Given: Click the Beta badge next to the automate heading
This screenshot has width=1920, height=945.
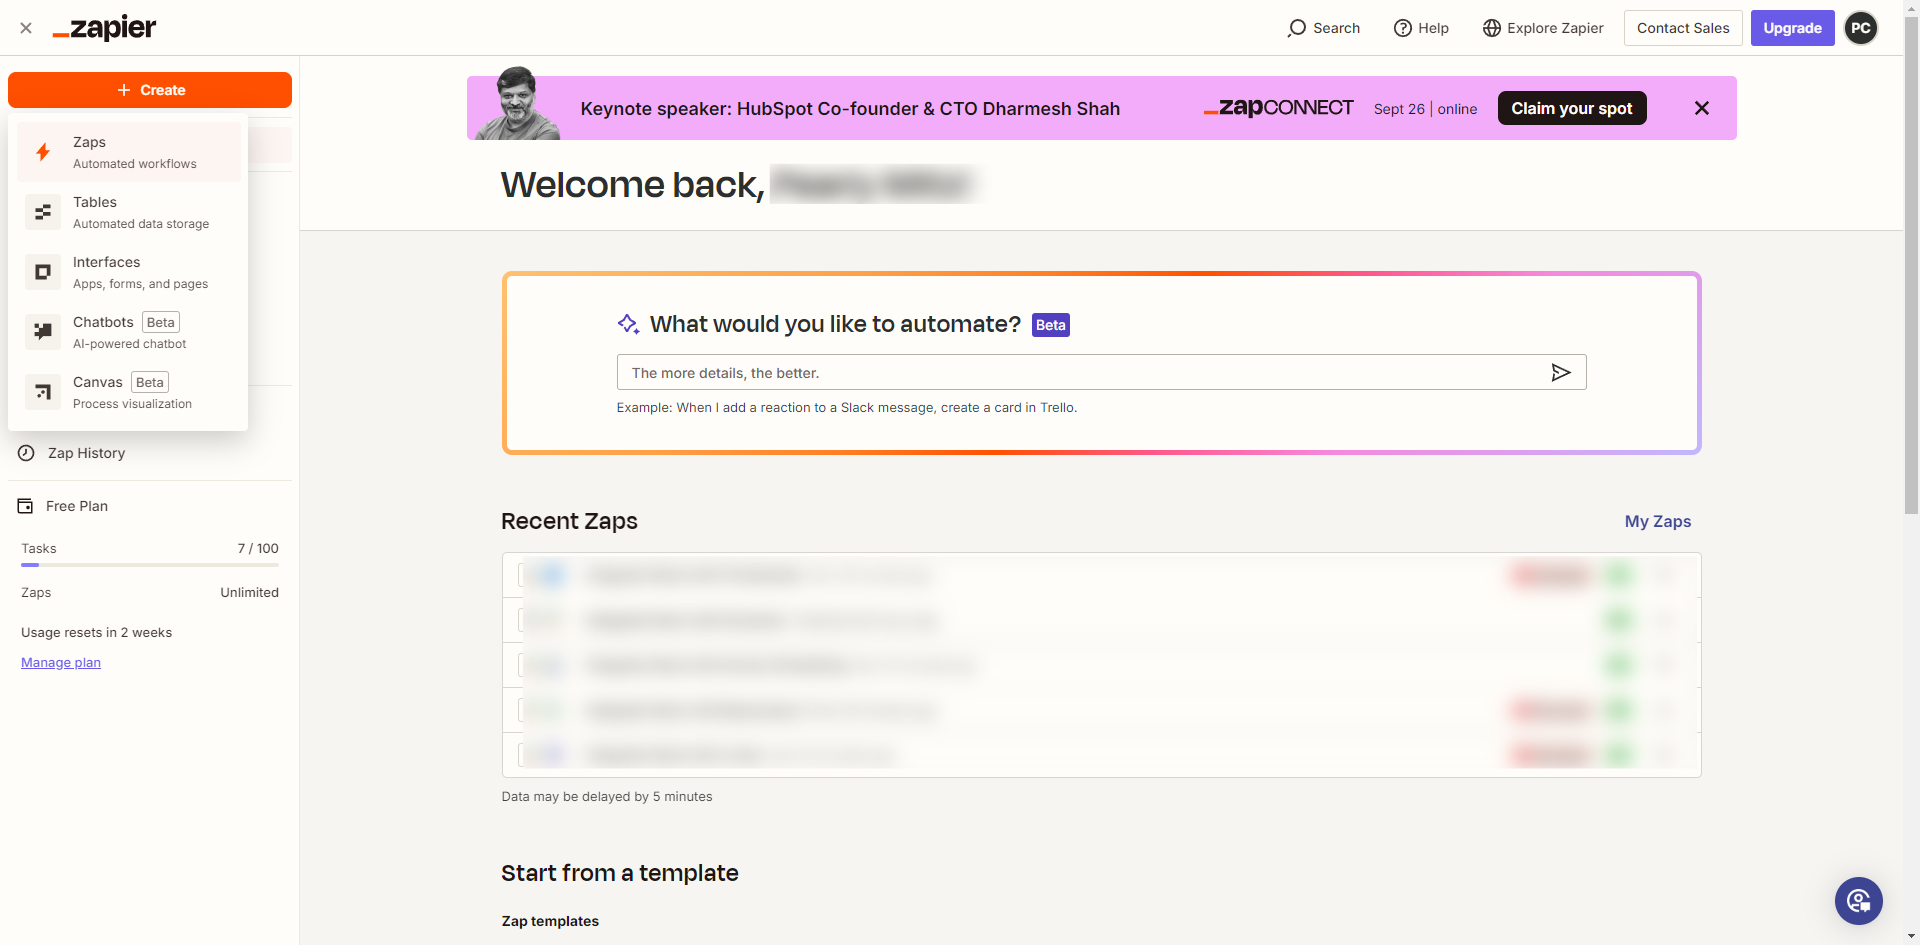Looking at the screenshot, I should tap(1051, 325).
